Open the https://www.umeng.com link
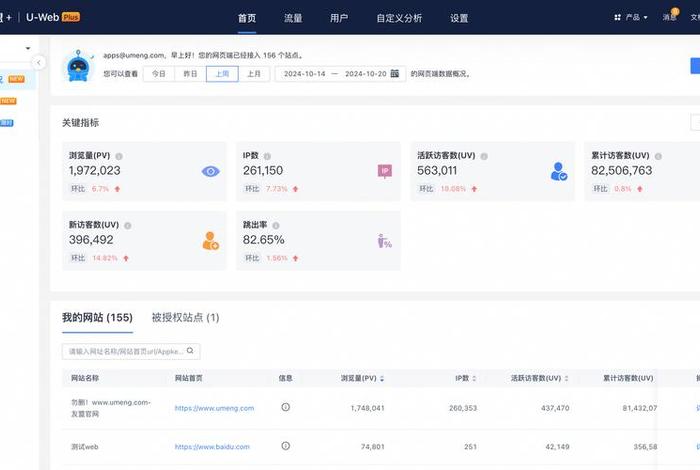 point(214,408)
